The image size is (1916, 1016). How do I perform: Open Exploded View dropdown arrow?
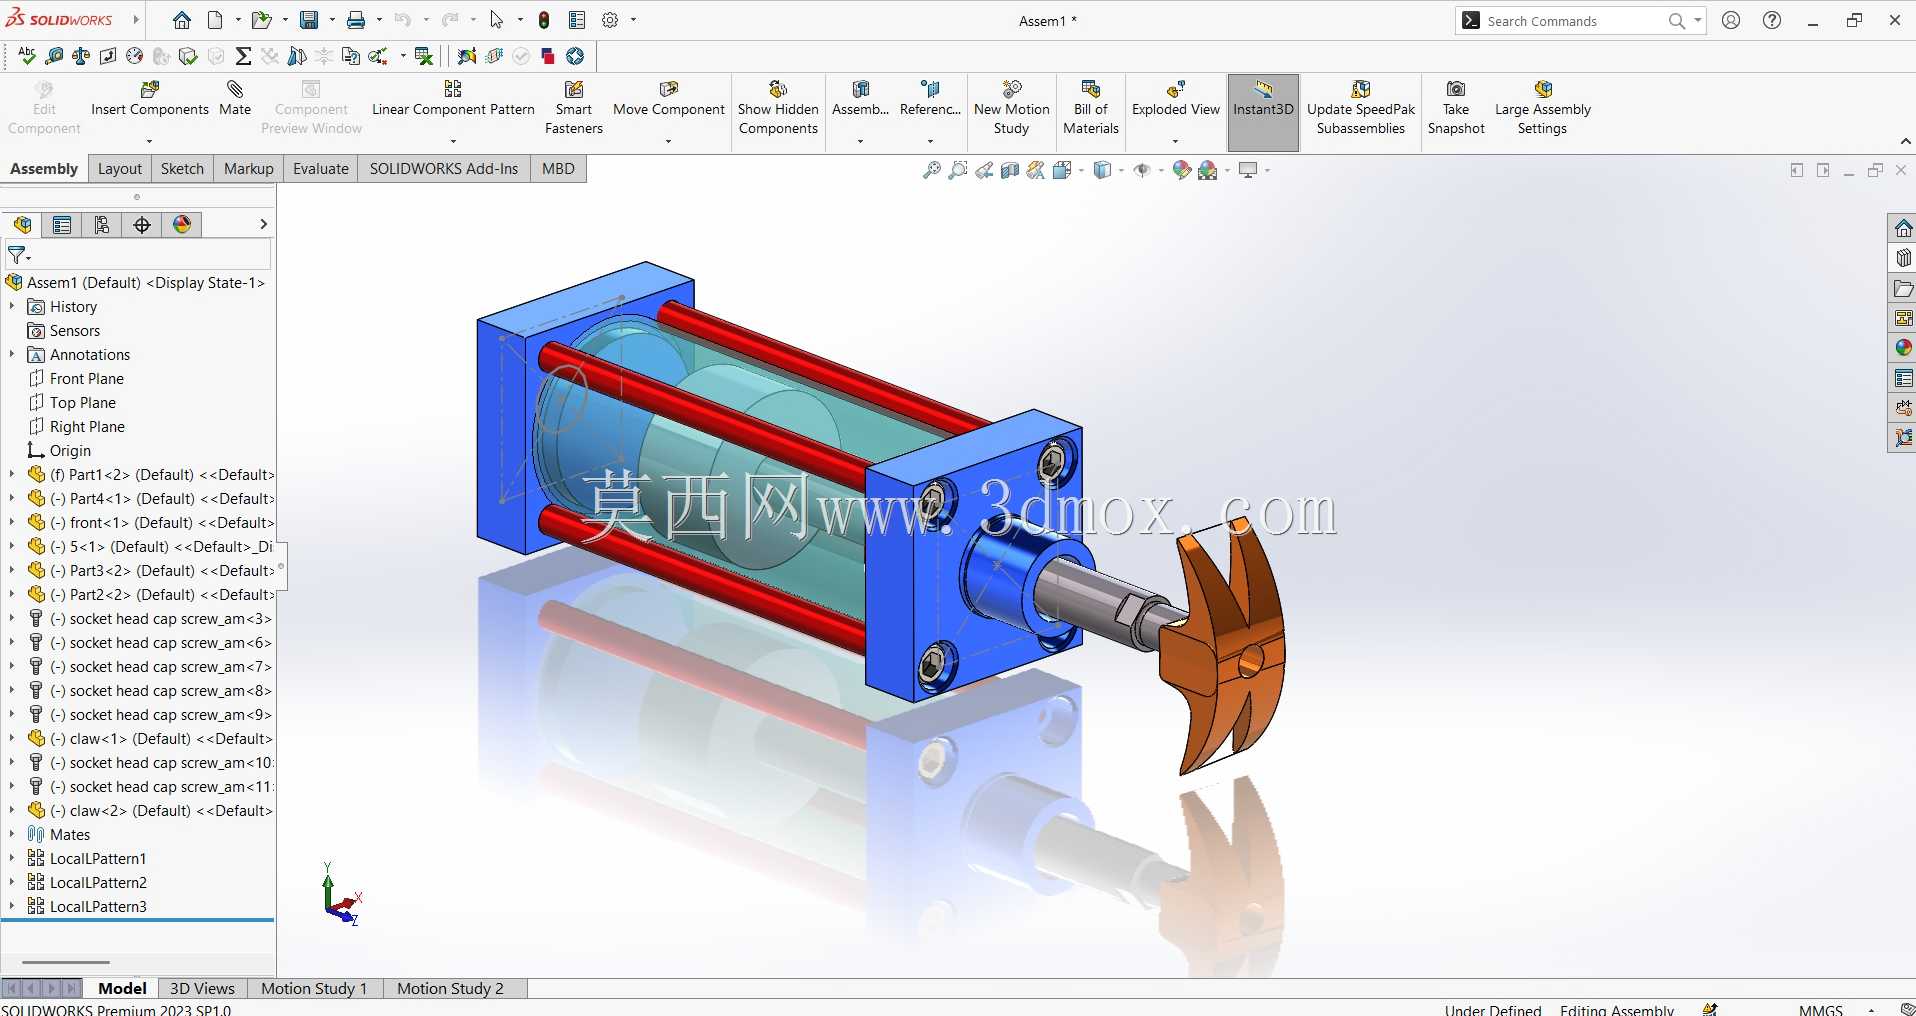tap(1175, 141)
